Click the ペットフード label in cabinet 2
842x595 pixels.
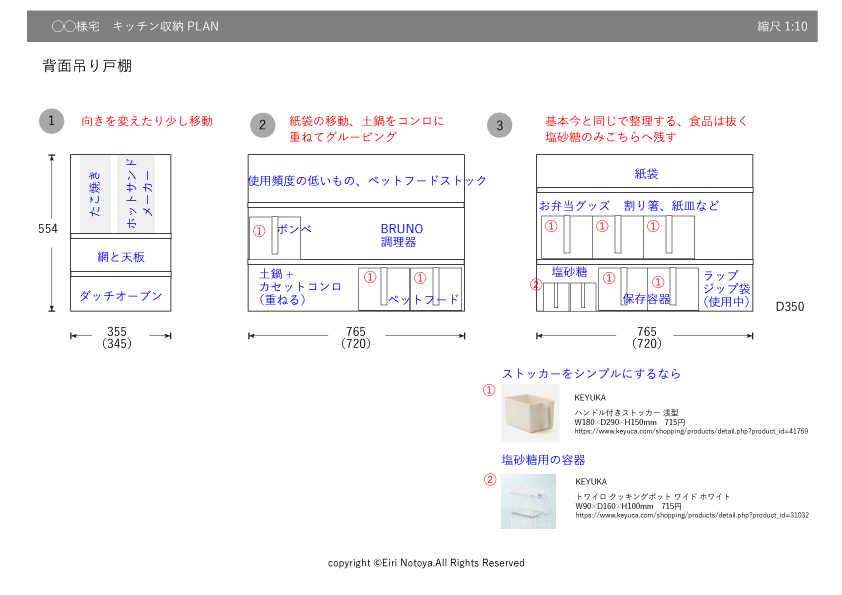[424, 299]
